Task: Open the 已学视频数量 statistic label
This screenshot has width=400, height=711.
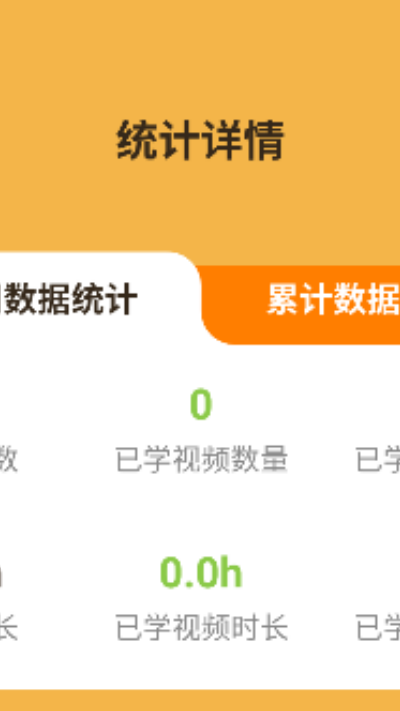Action: pos(201,460)
